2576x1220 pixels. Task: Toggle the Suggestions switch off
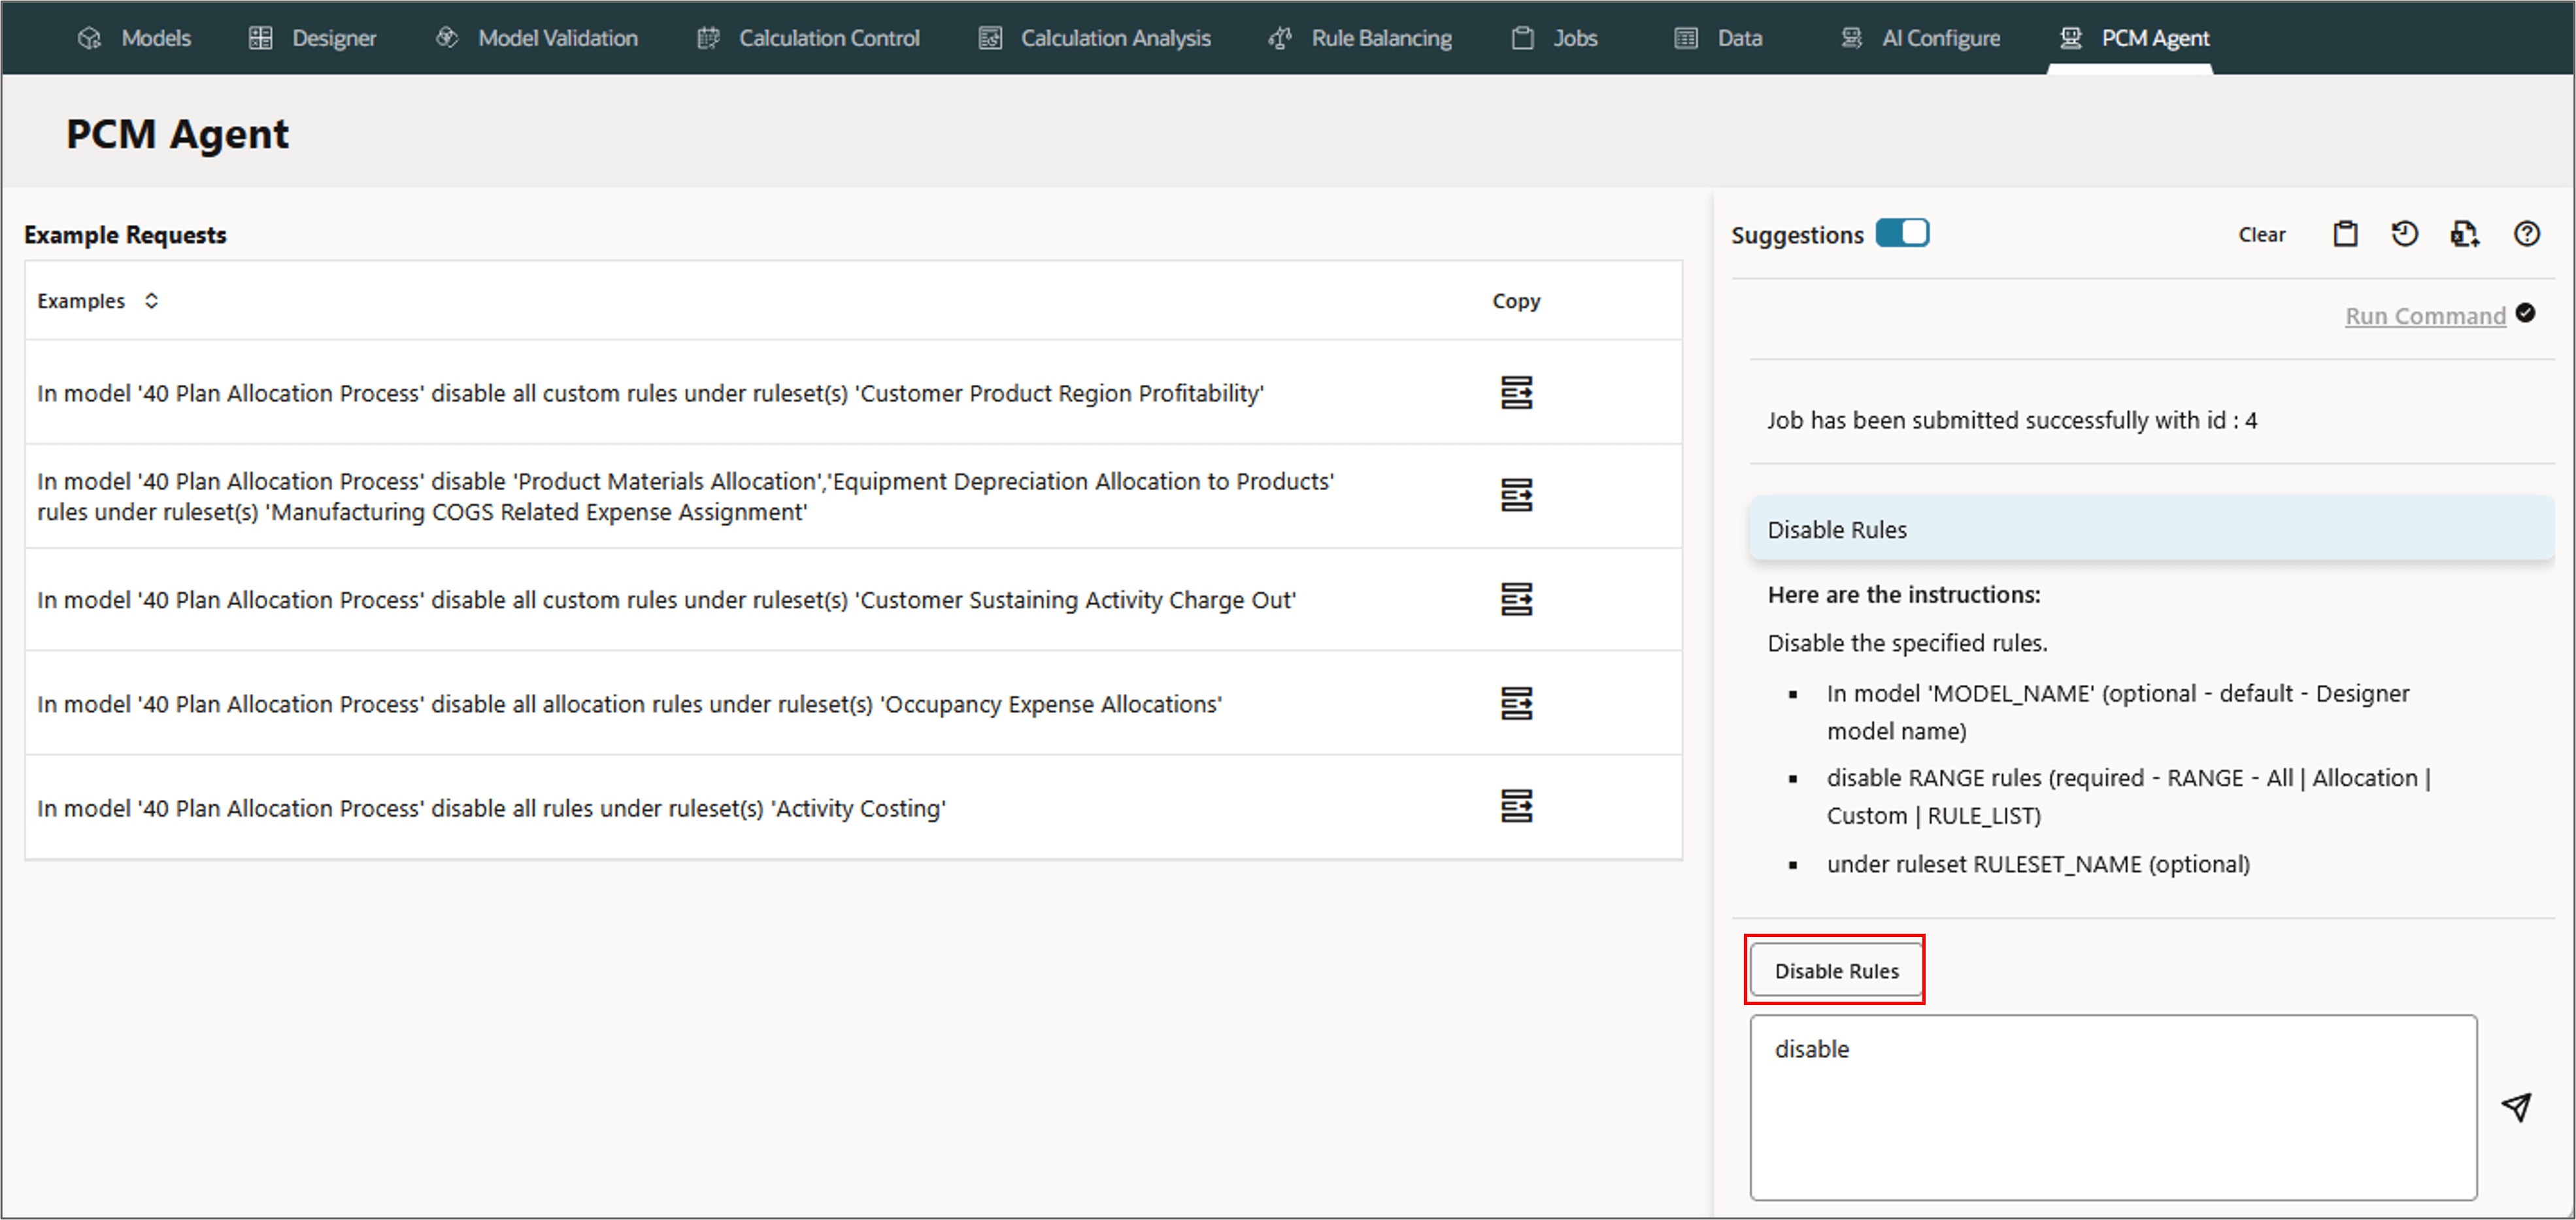[1901, 233]
